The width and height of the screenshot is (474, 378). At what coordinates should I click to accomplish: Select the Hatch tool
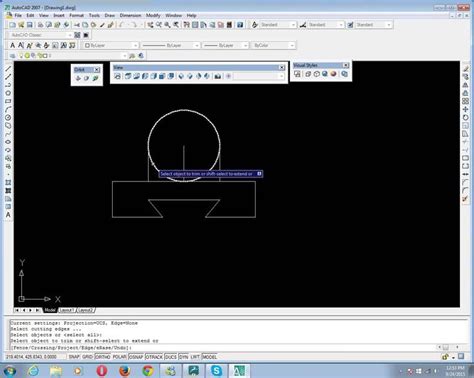(x=8, y=182)
